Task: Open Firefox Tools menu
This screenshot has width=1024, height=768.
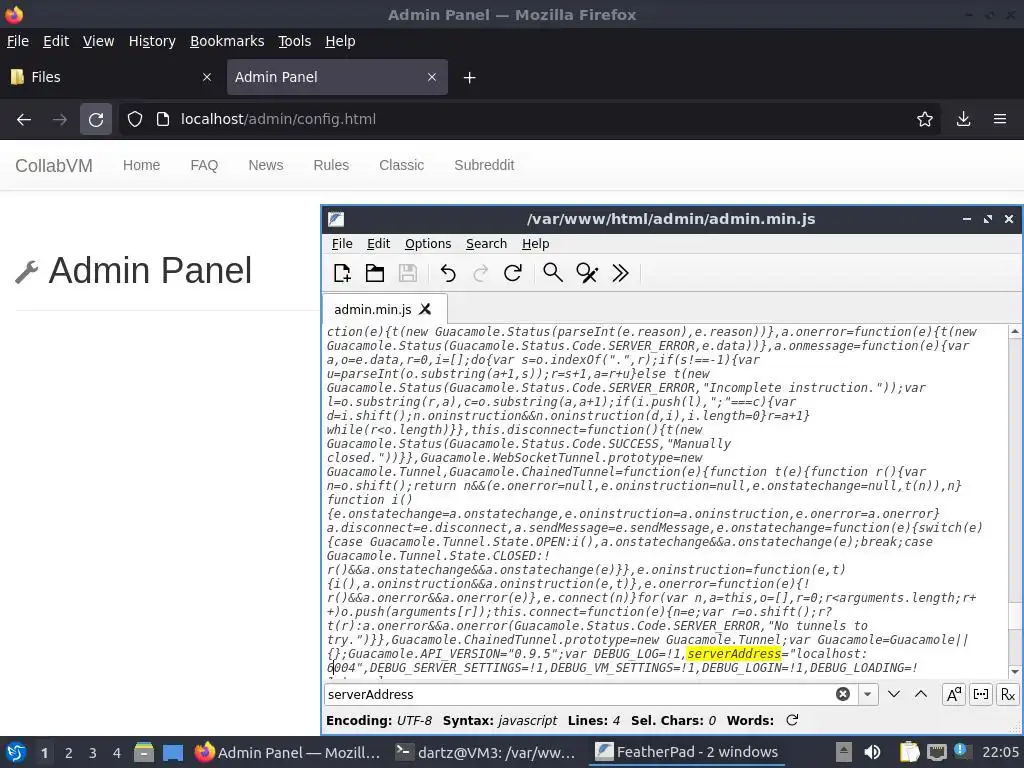Action: pos(295,41)
